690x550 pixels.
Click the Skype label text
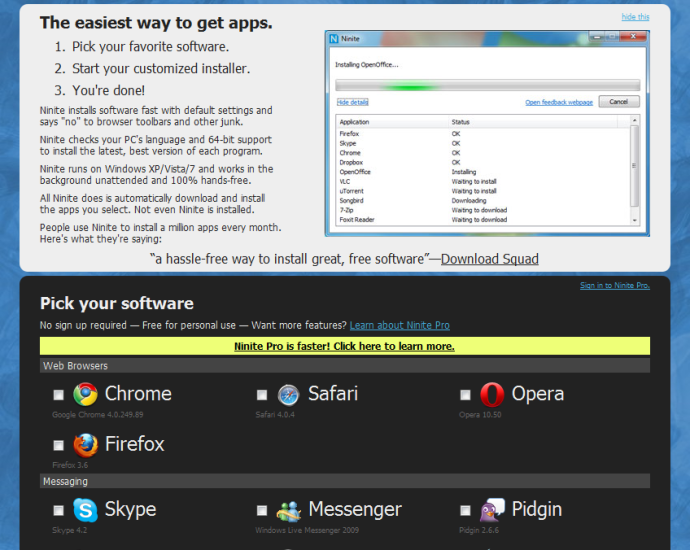pos(131,510)
